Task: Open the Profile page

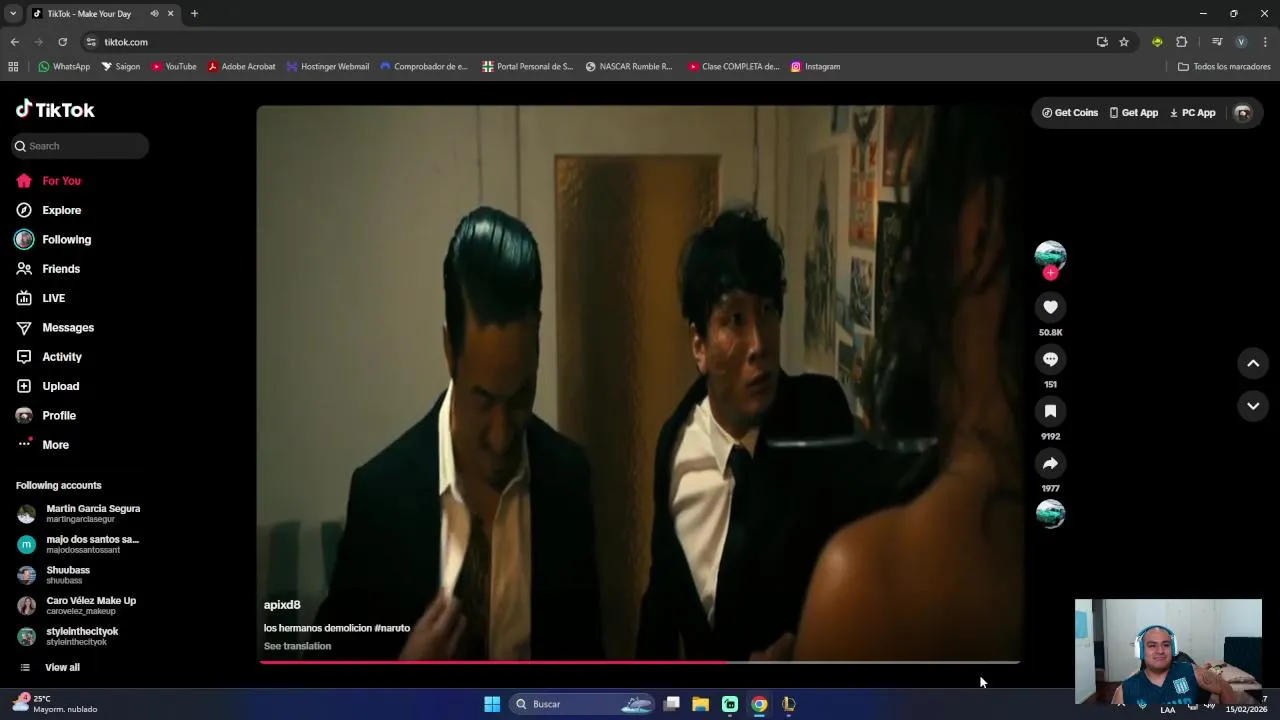Action: pos(46,415)
